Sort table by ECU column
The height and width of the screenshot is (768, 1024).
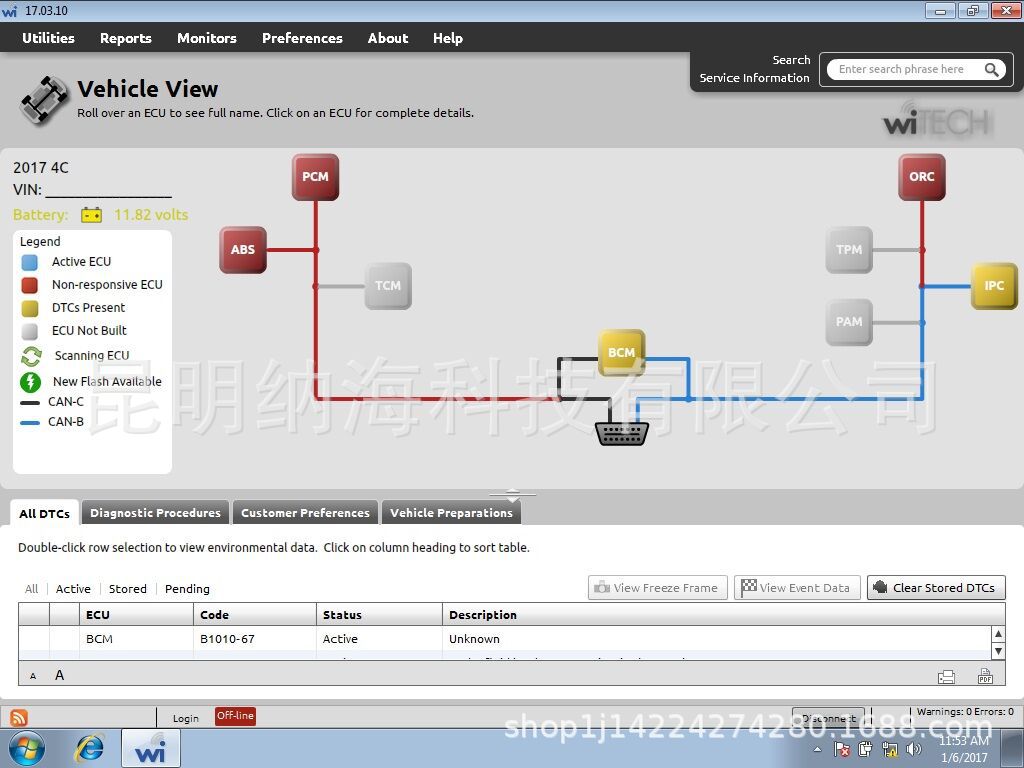point(137,615)
